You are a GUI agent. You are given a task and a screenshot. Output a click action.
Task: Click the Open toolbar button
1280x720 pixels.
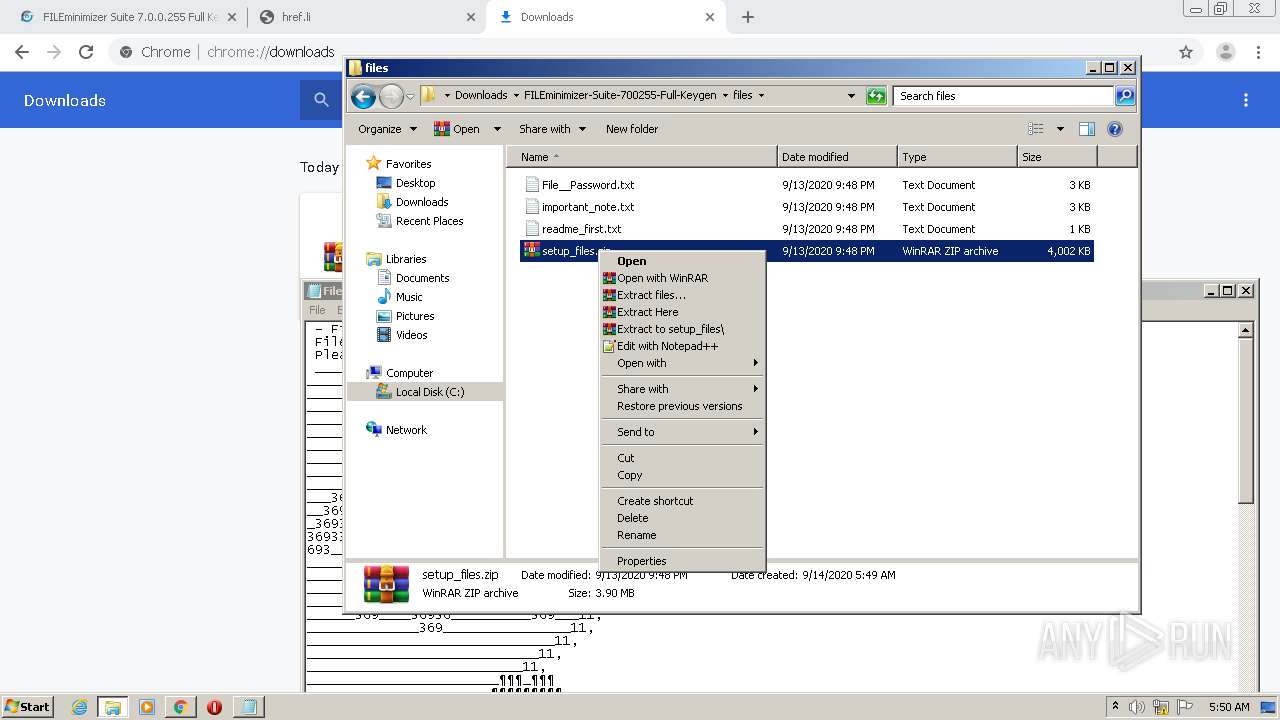tap(458, 129)
